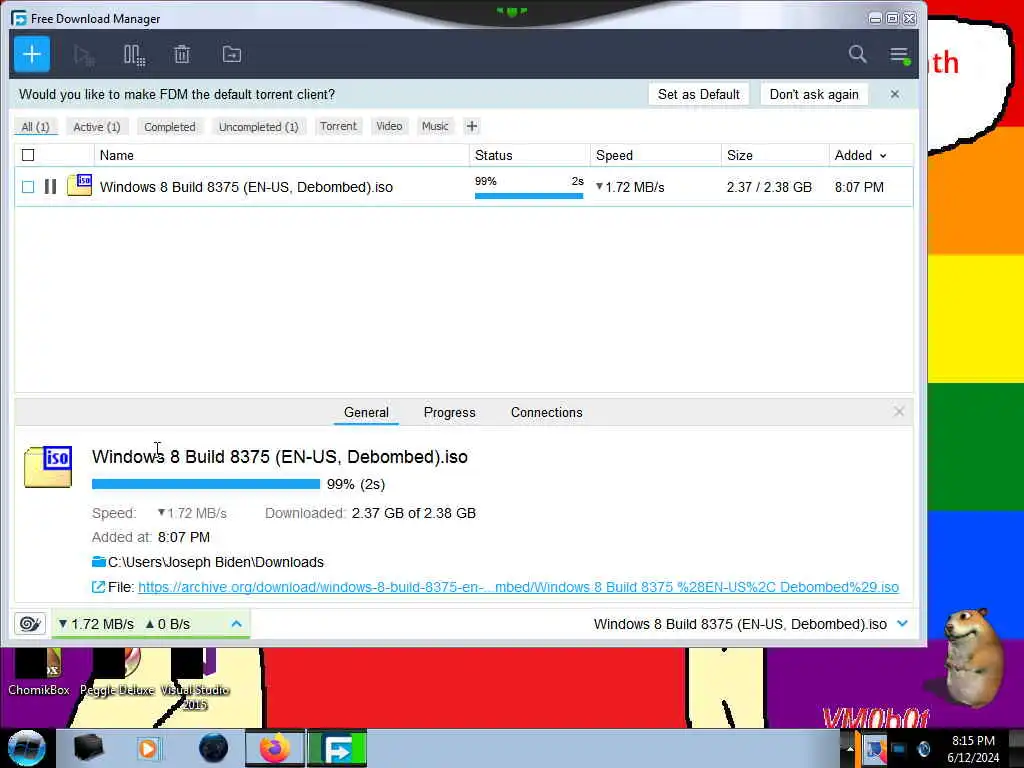Viewport: 1024px width, 768px height.
Task: Tick the checkbox for Windows 8 ISO row
Action: [x=28, y=187]
